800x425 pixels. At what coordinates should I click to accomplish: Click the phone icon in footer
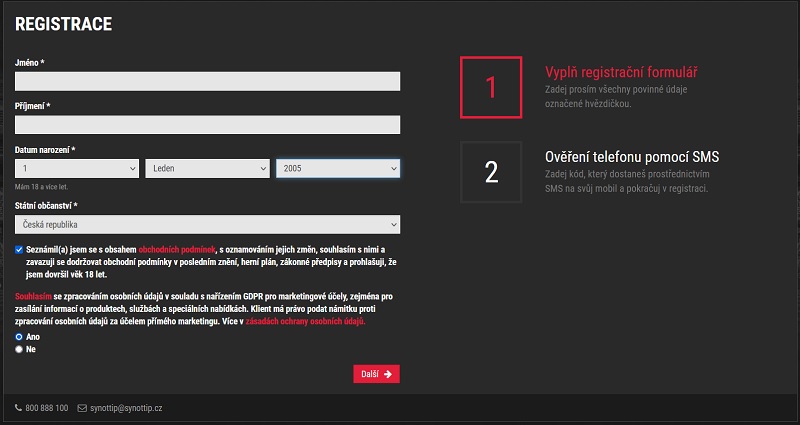18,408
